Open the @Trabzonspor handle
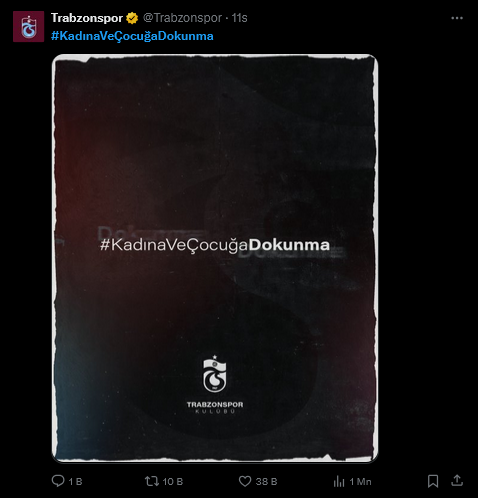Image resolution: width=478 pixels, height=498 pixels. pyautogui.click(x=182, y=18)
